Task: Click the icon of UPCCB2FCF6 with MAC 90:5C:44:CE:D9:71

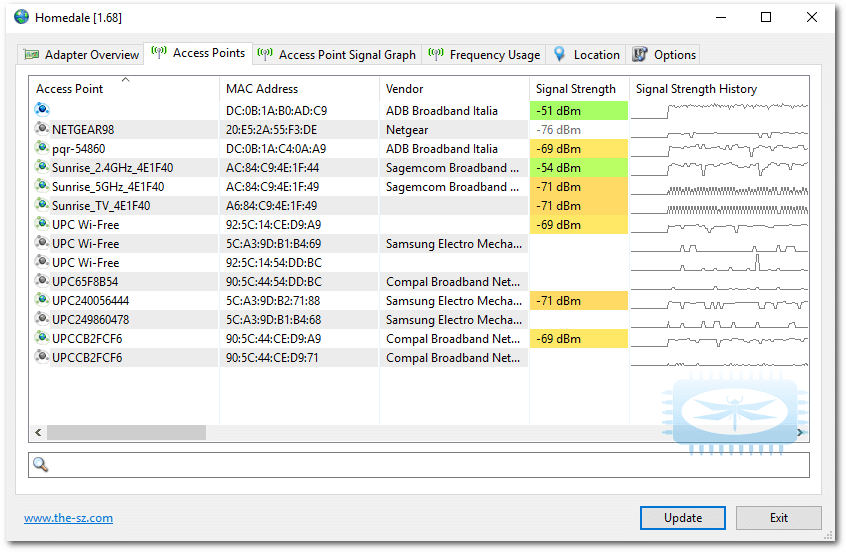Action: 42,356
